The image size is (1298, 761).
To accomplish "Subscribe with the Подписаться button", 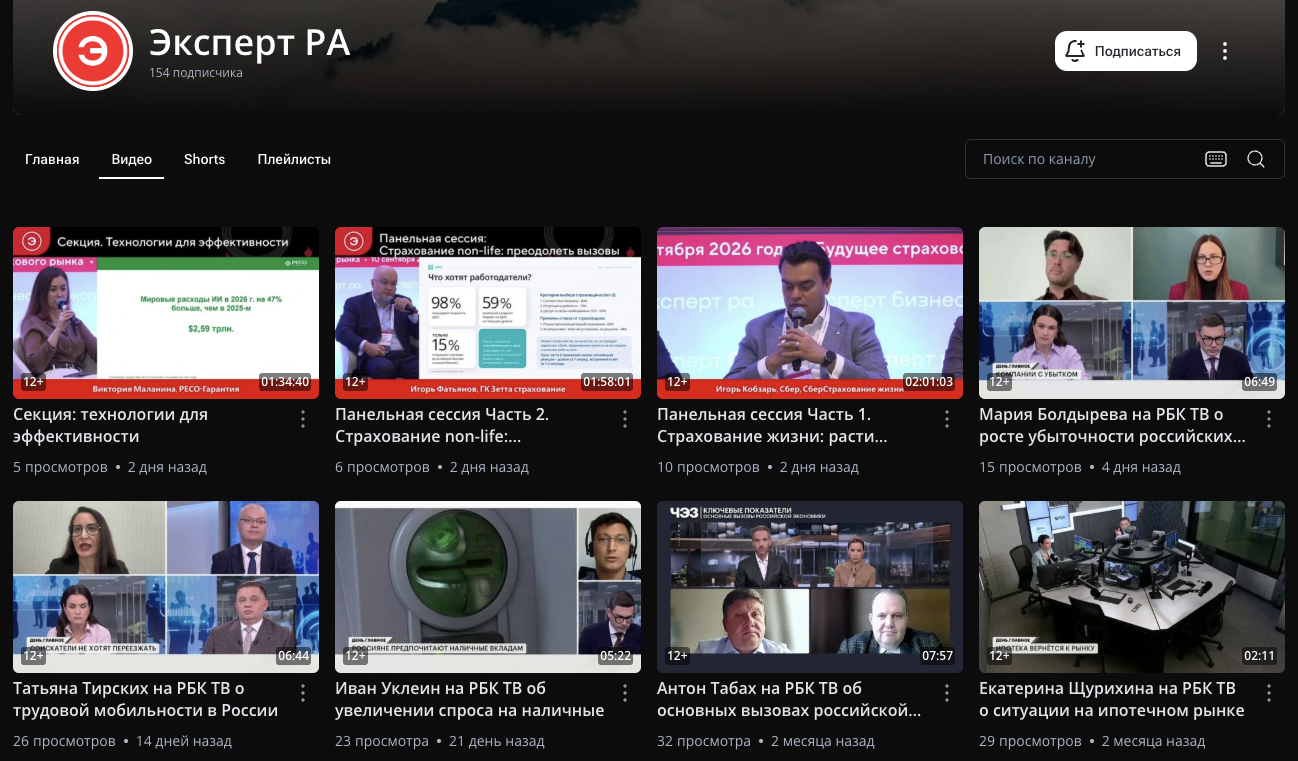I will click(1126, 51).
